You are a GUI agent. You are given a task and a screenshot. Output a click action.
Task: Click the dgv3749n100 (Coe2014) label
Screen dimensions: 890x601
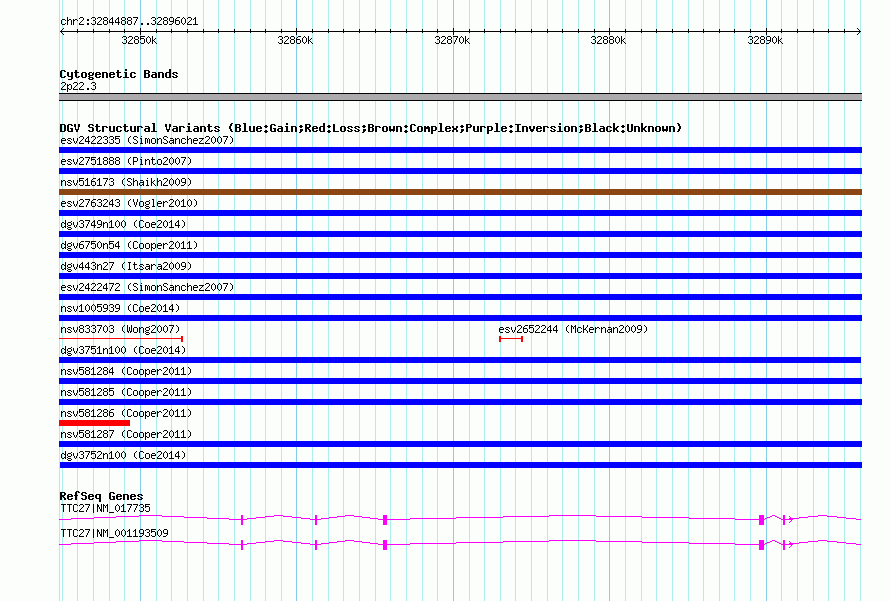coord(123,224)
